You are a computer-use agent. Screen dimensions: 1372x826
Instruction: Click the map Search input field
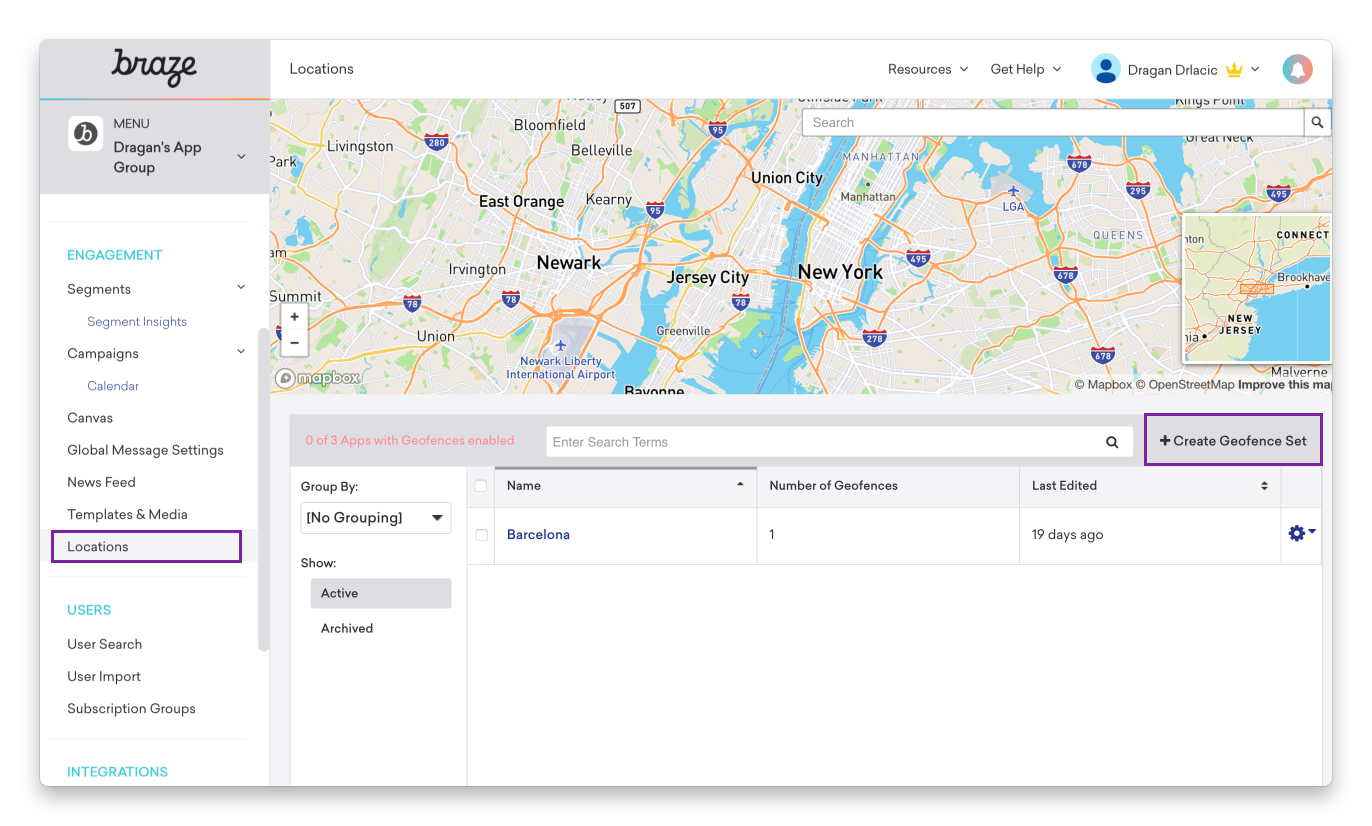(1054, 122)
